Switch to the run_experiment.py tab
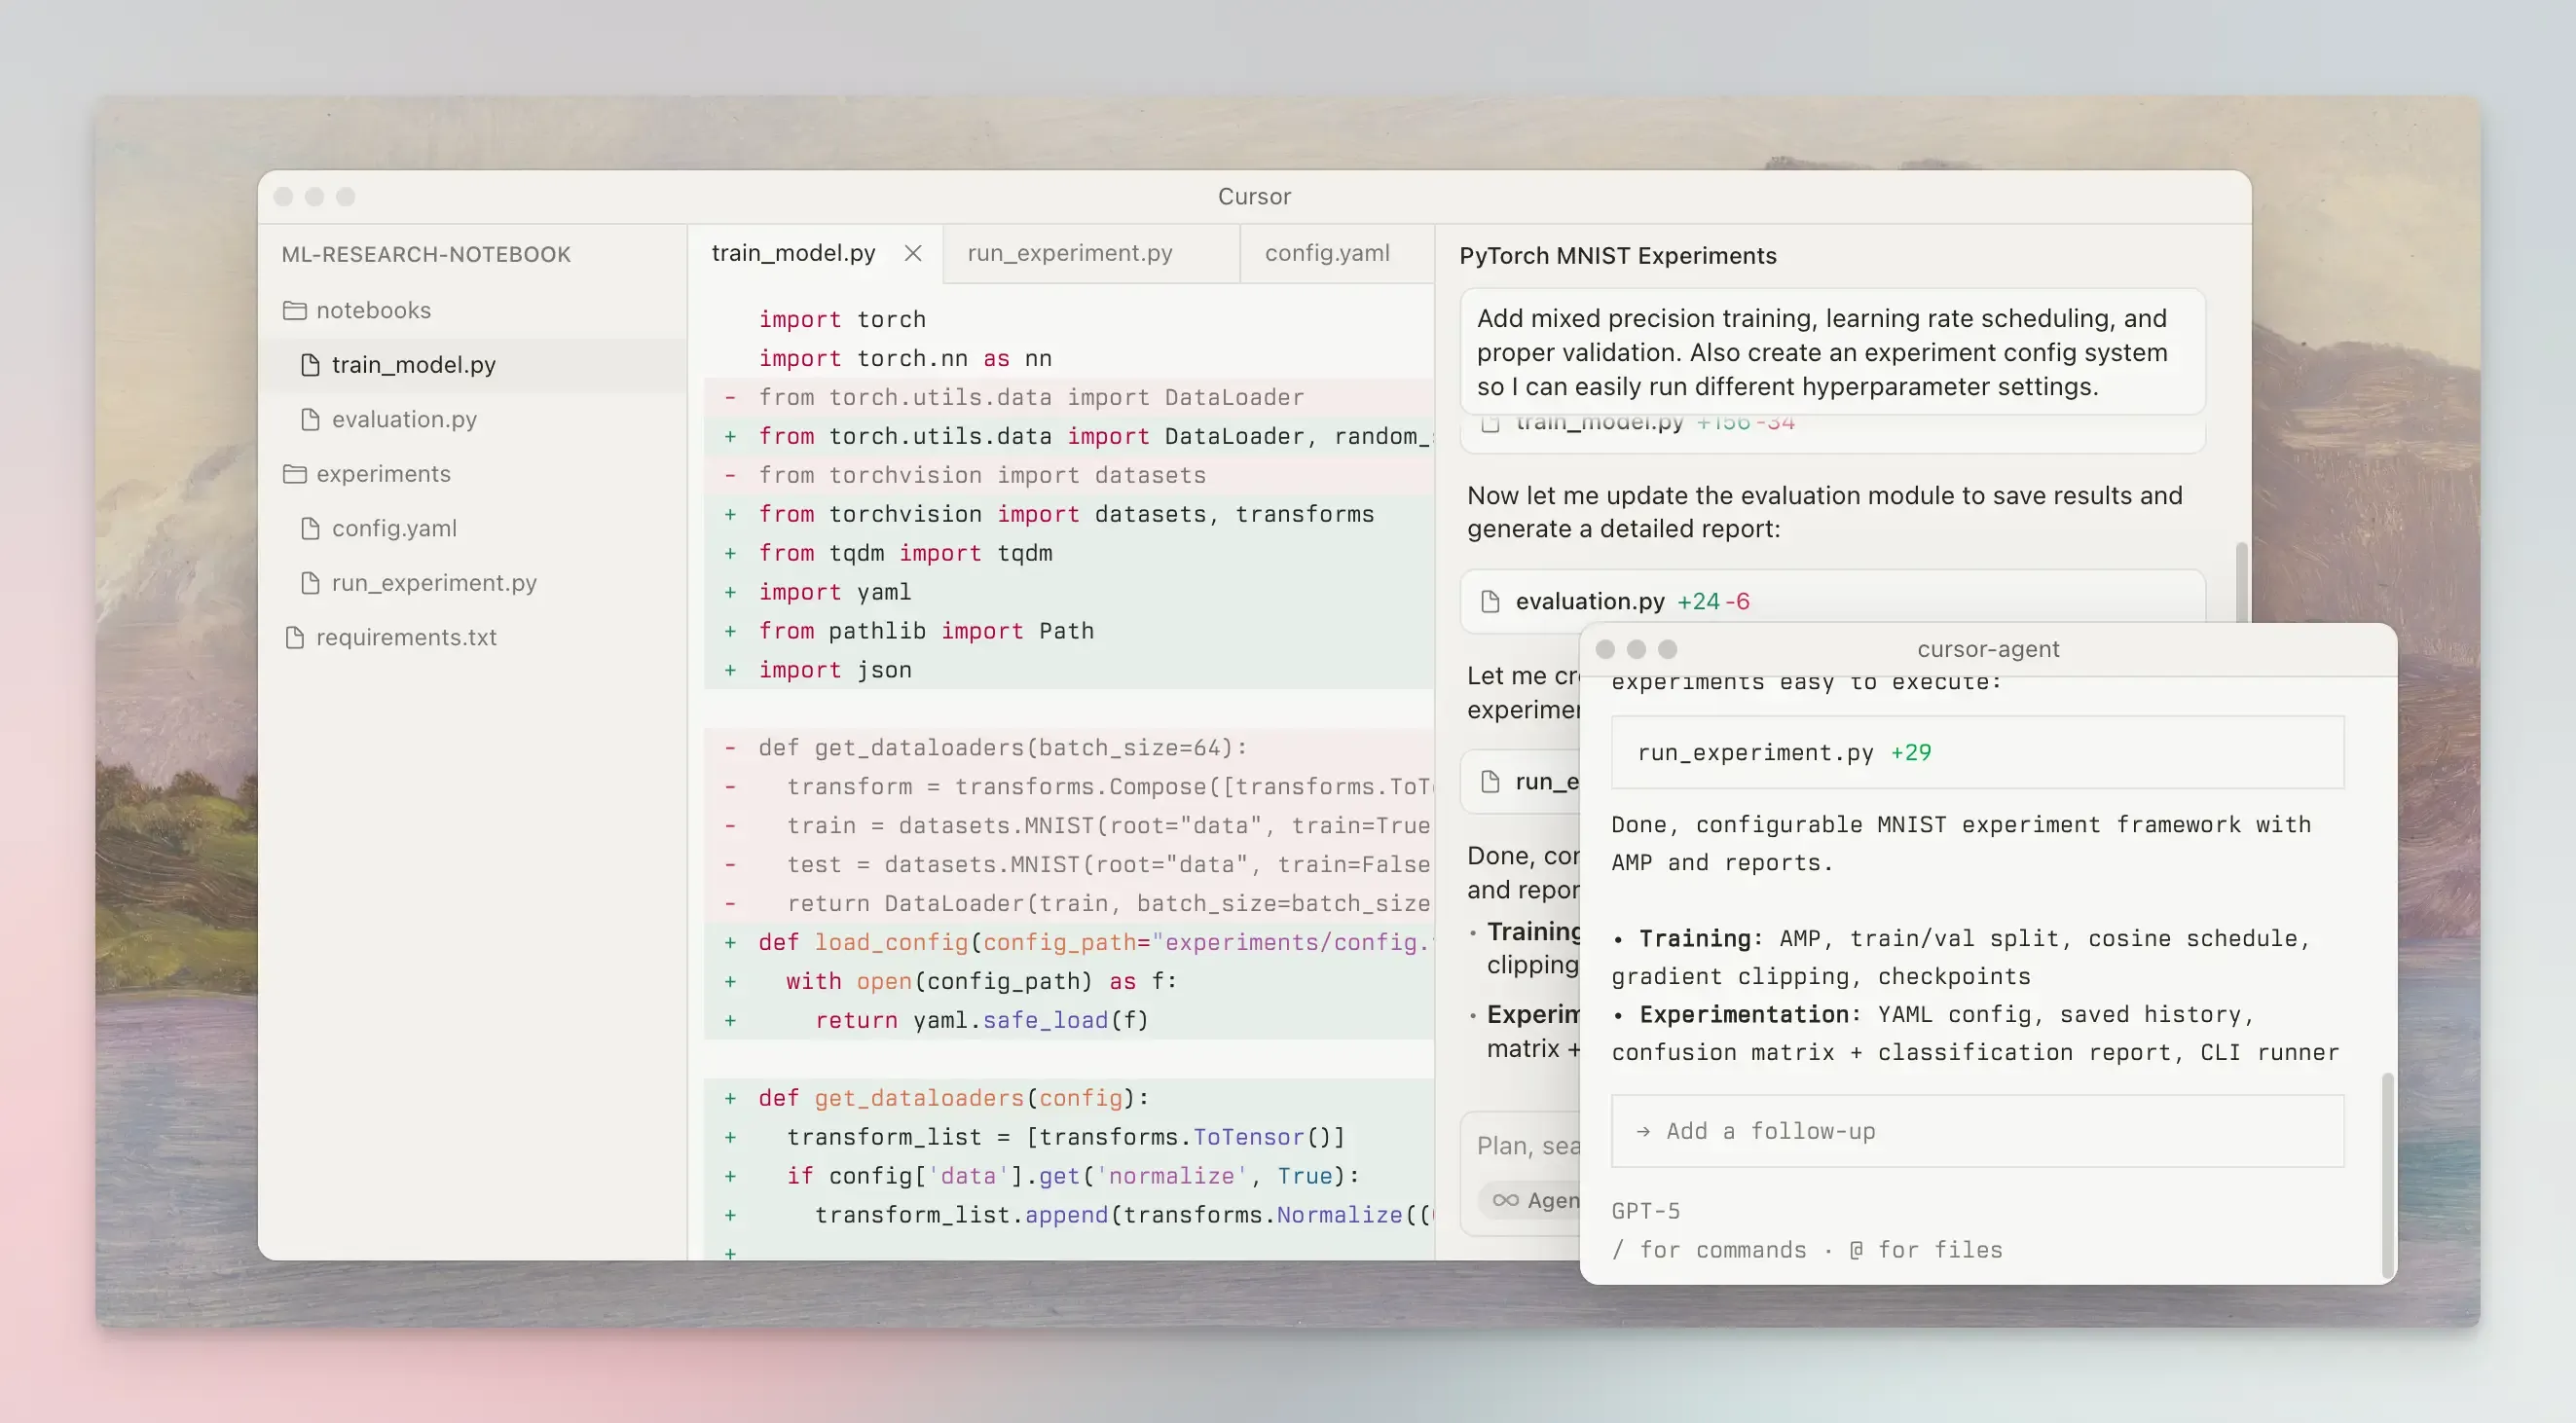 1069,253
